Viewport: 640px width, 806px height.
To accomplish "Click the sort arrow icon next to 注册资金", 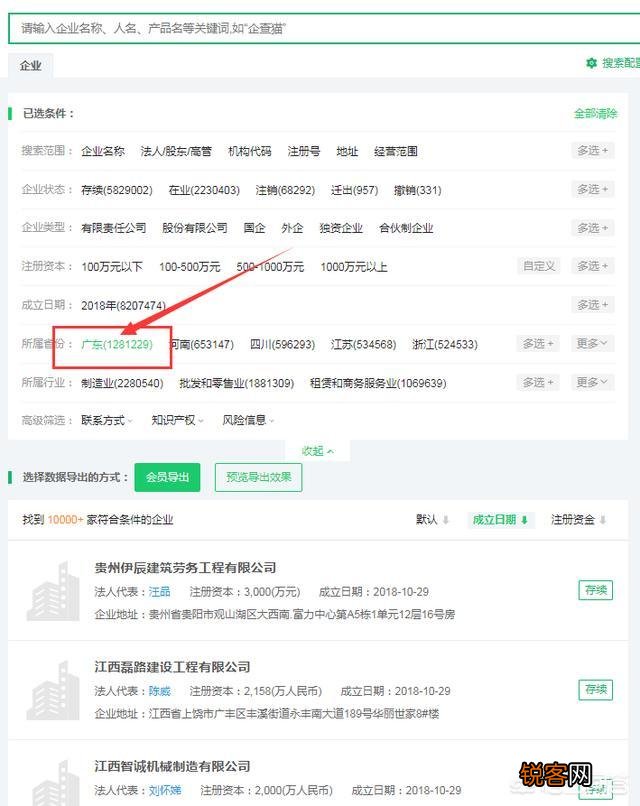I will (602, 520).
